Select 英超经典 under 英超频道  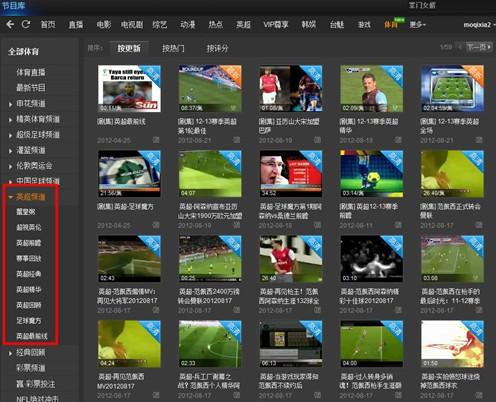pos(29,274)
